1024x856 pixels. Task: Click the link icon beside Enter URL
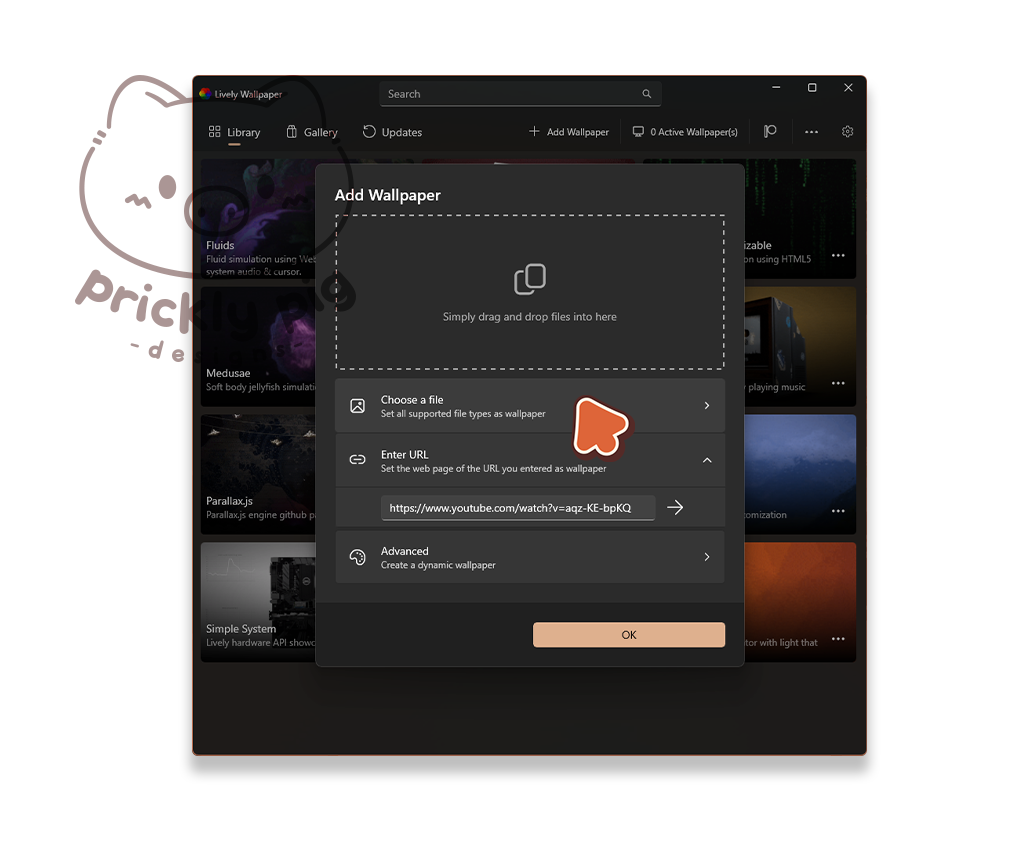point(357,460)
